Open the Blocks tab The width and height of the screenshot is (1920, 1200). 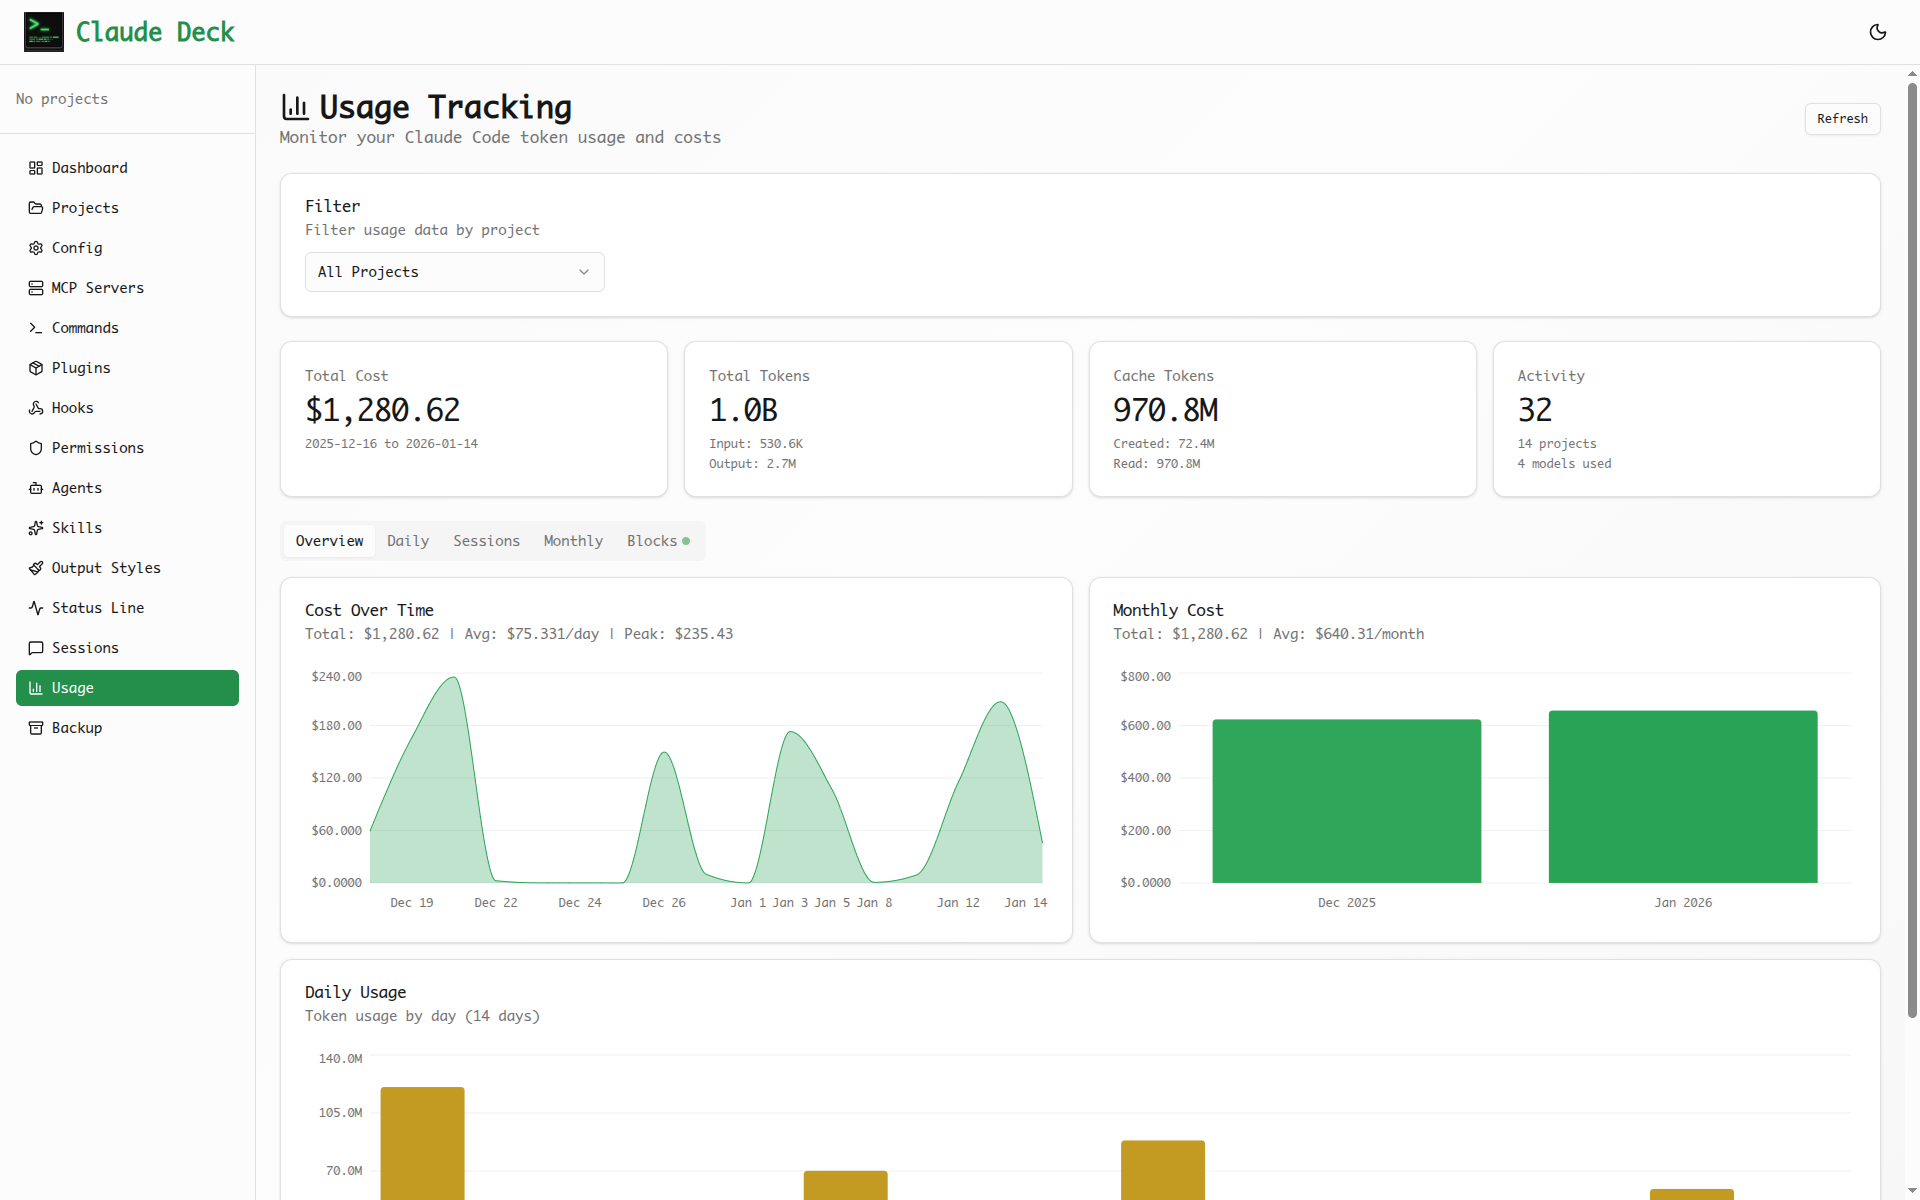[651, 540]
